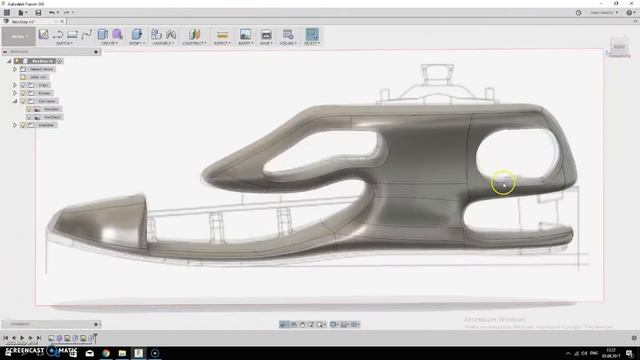Viewport: 640px width, 360px height.
Task: Open the Grid and Snaps settings icon
Action: click(344, 324)
